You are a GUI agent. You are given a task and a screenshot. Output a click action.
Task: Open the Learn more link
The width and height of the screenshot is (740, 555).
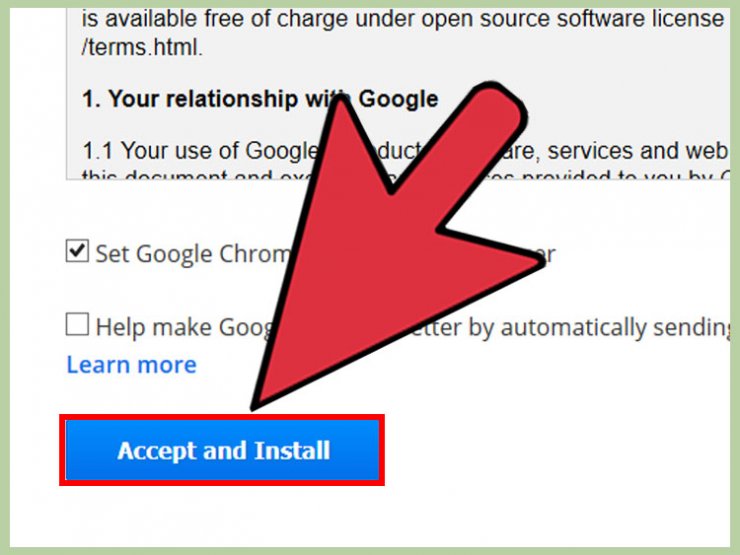click(132, 364)
